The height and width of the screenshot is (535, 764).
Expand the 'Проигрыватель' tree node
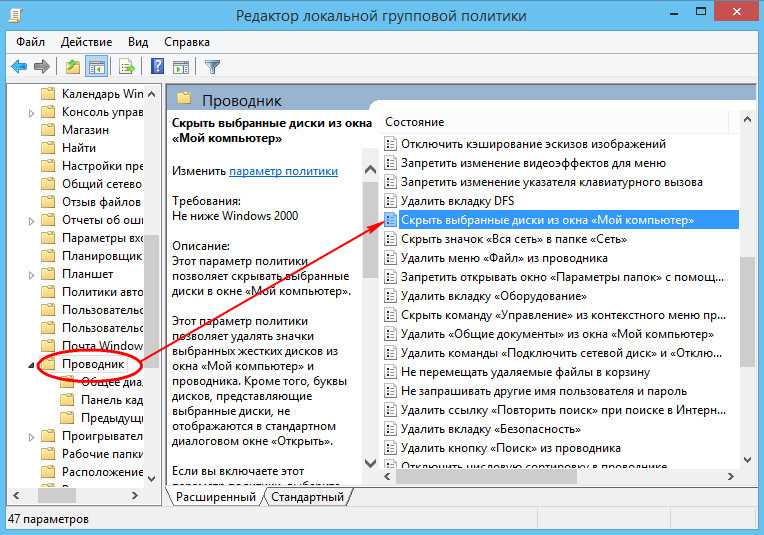31,437
